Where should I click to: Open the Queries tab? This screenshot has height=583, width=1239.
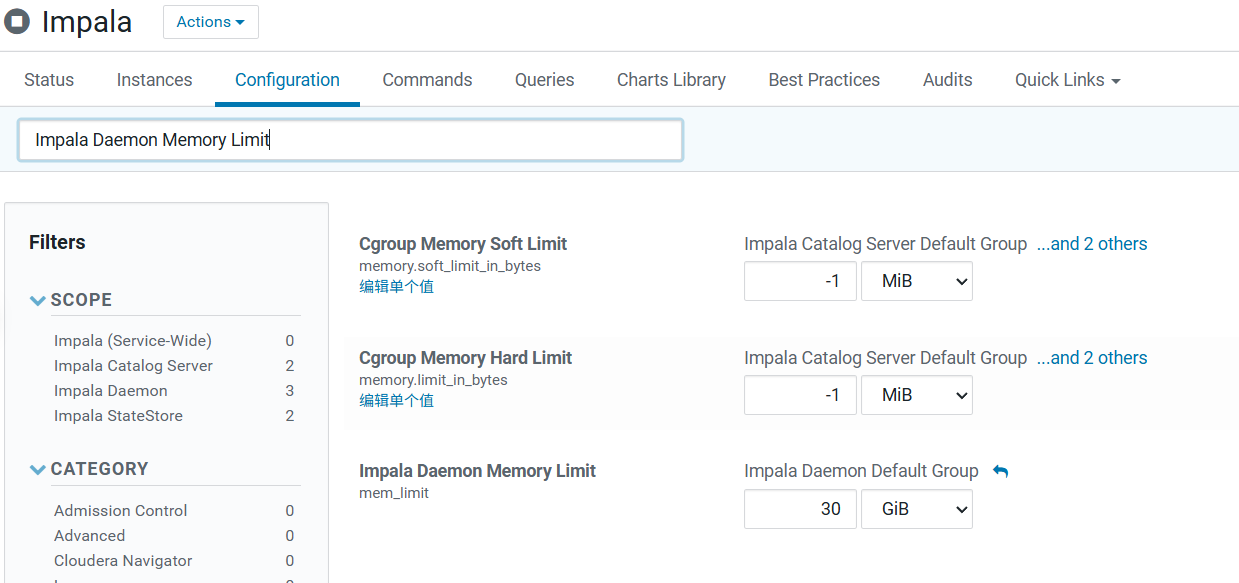(x=544, y=80)
